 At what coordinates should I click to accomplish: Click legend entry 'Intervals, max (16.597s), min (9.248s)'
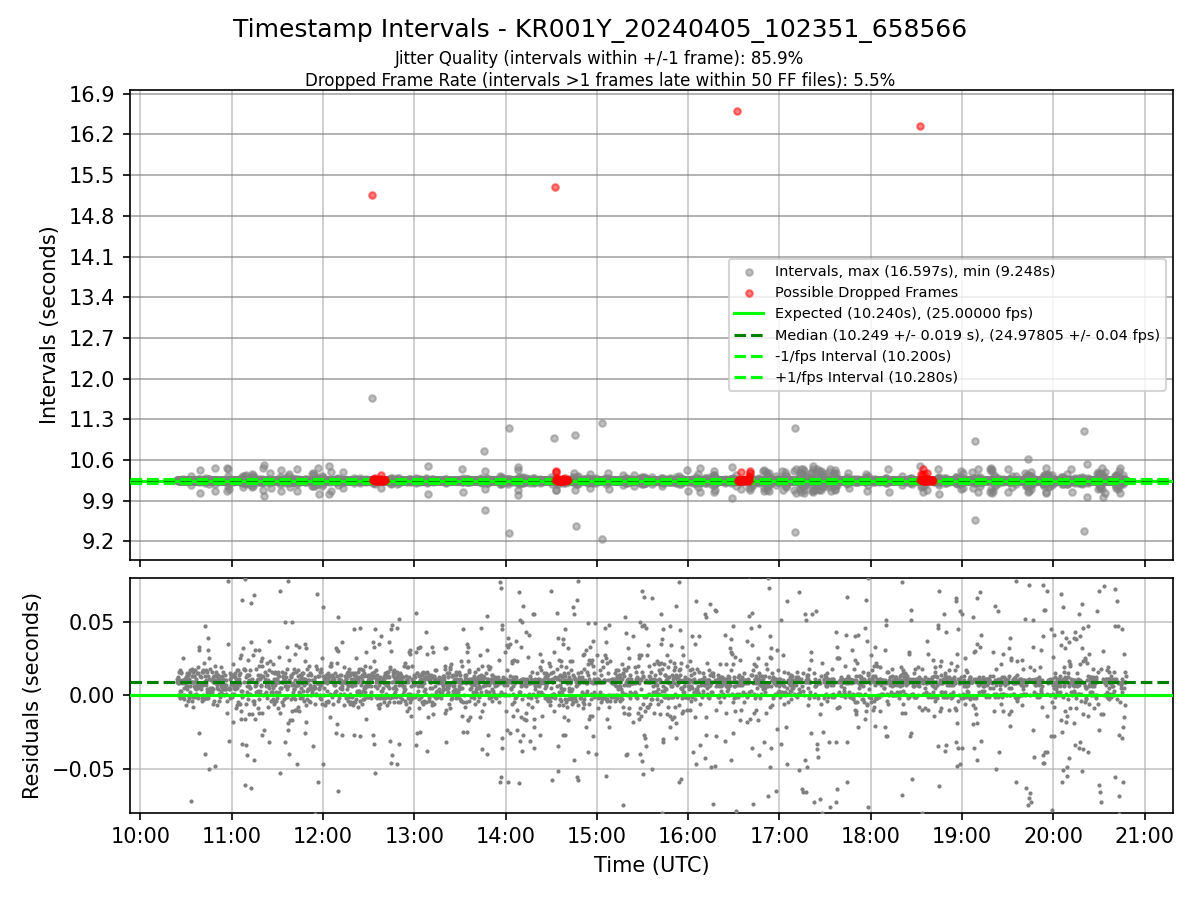click(x=915, y=271)
